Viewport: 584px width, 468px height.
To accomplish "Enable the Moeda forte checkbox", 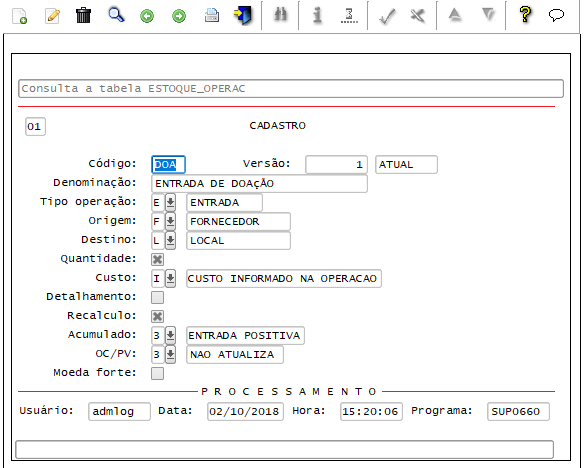I will (x=158, y=373).
